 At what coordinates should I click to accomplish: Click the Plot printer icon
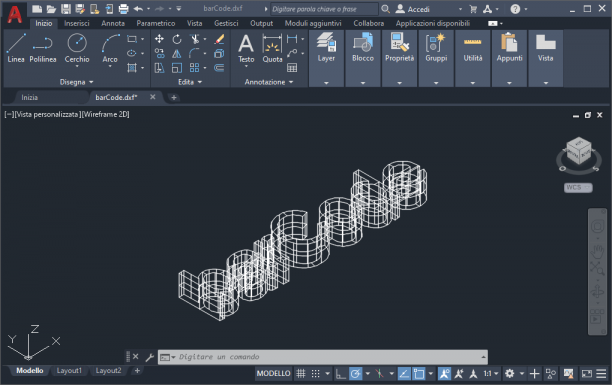click(123, 9)
